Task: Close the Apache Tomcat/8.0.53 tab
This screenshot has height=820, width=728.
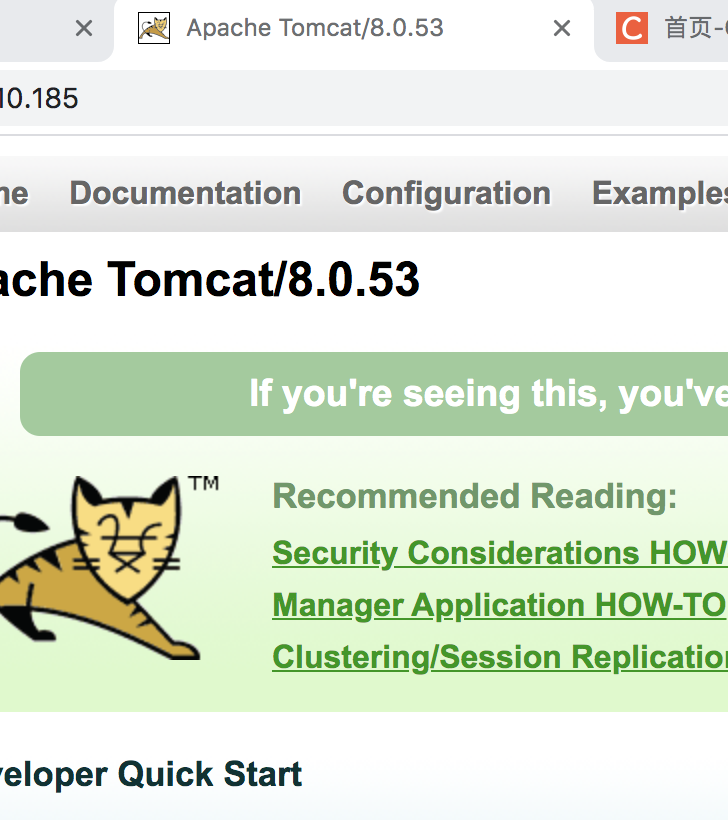Action: click(562, 28)
